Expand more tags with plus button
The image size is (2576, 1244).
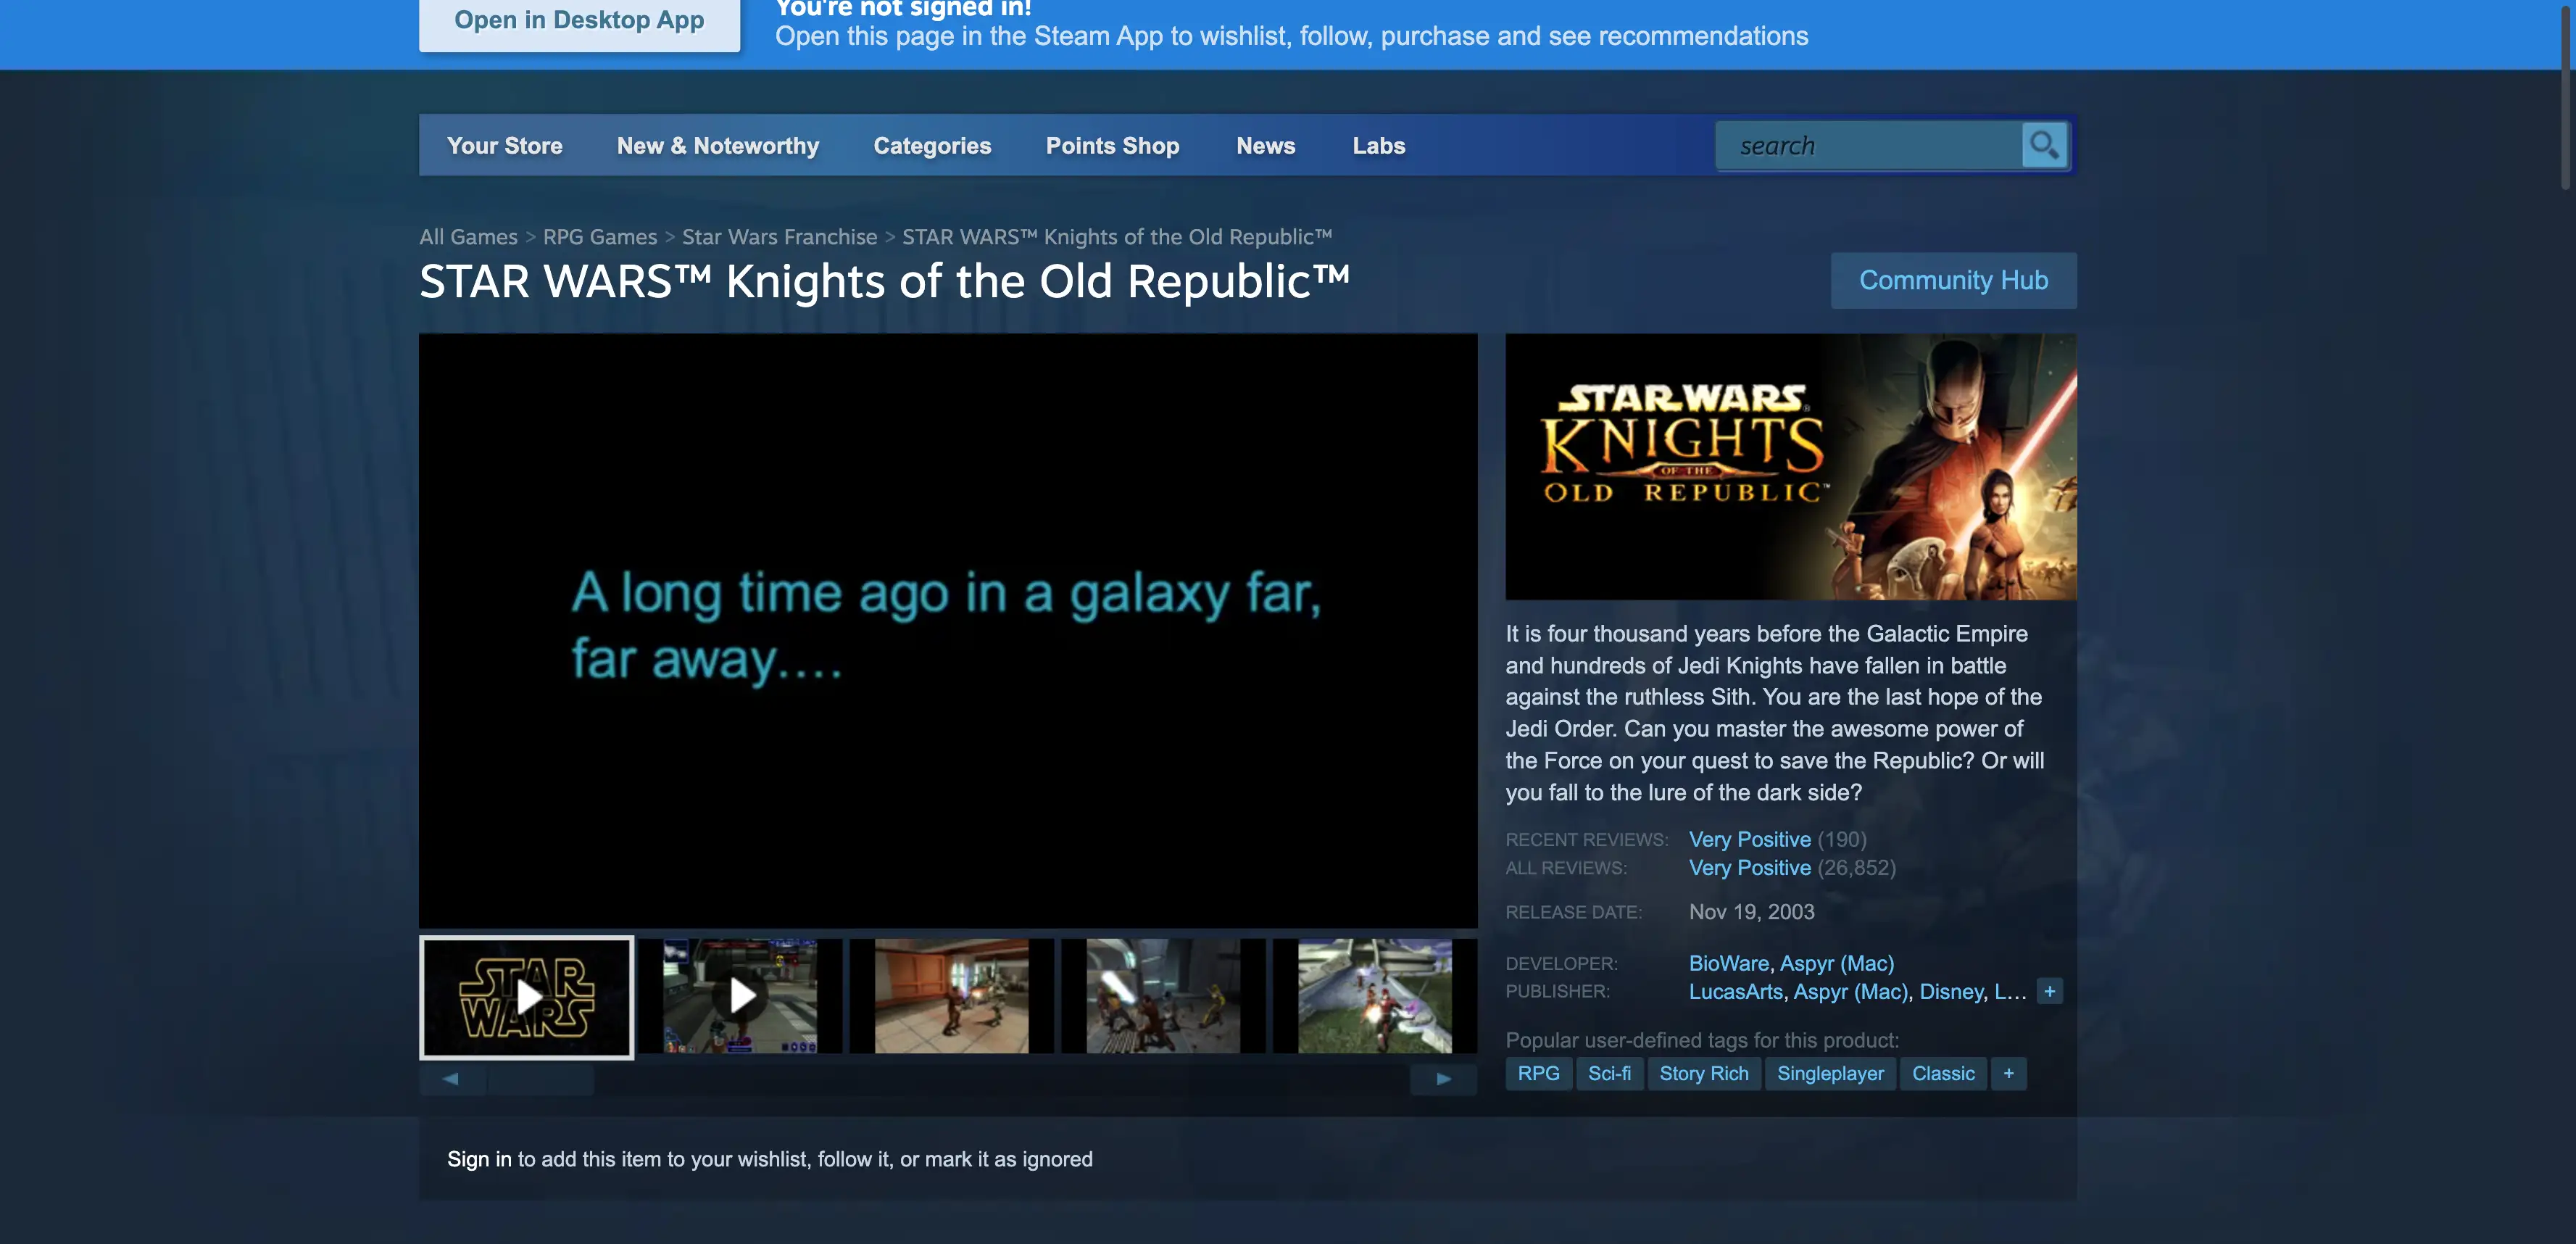[x=2008, y=1073]
